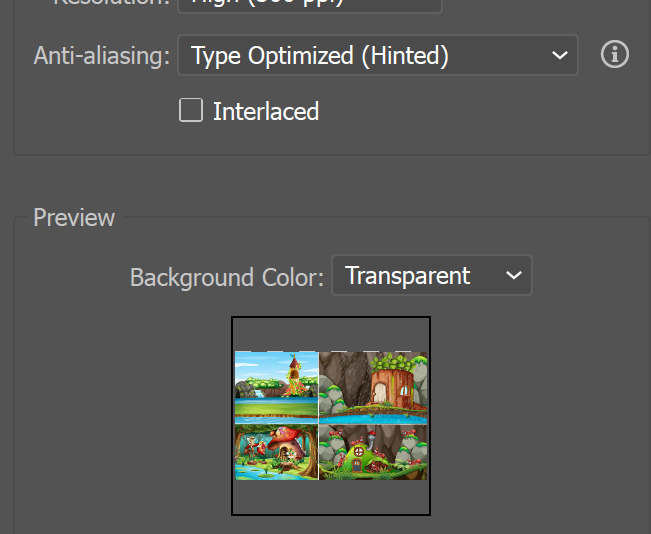This screenshot has height=534, width=651.
Task: Click the Preview section heading
Action: pyautogui.click(x=74, y=218)
